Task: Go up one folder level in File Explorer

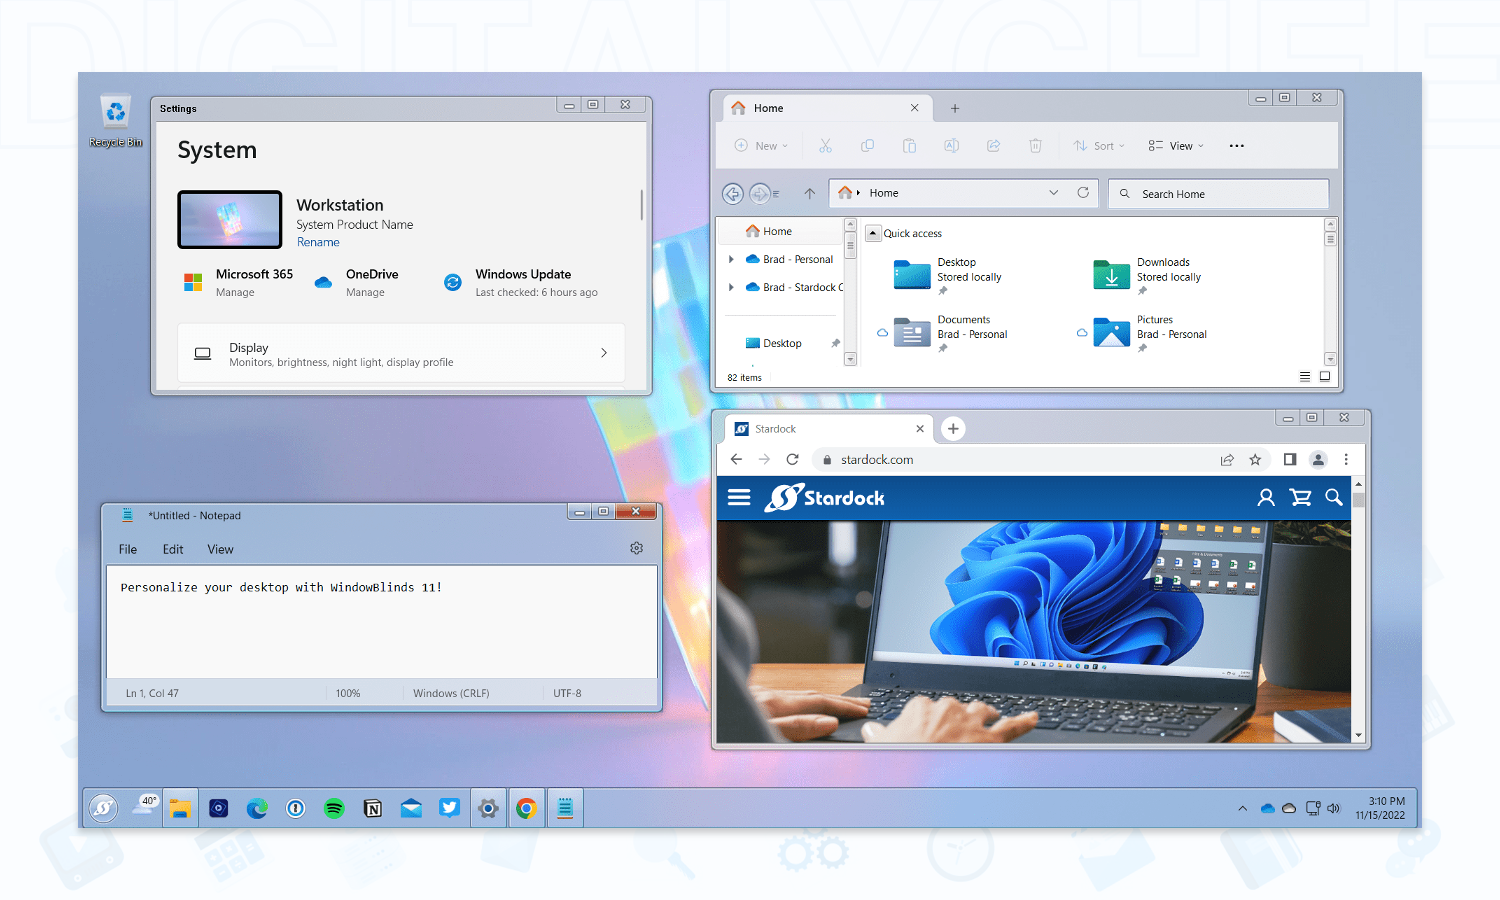Action: click(x=809, y=193)
